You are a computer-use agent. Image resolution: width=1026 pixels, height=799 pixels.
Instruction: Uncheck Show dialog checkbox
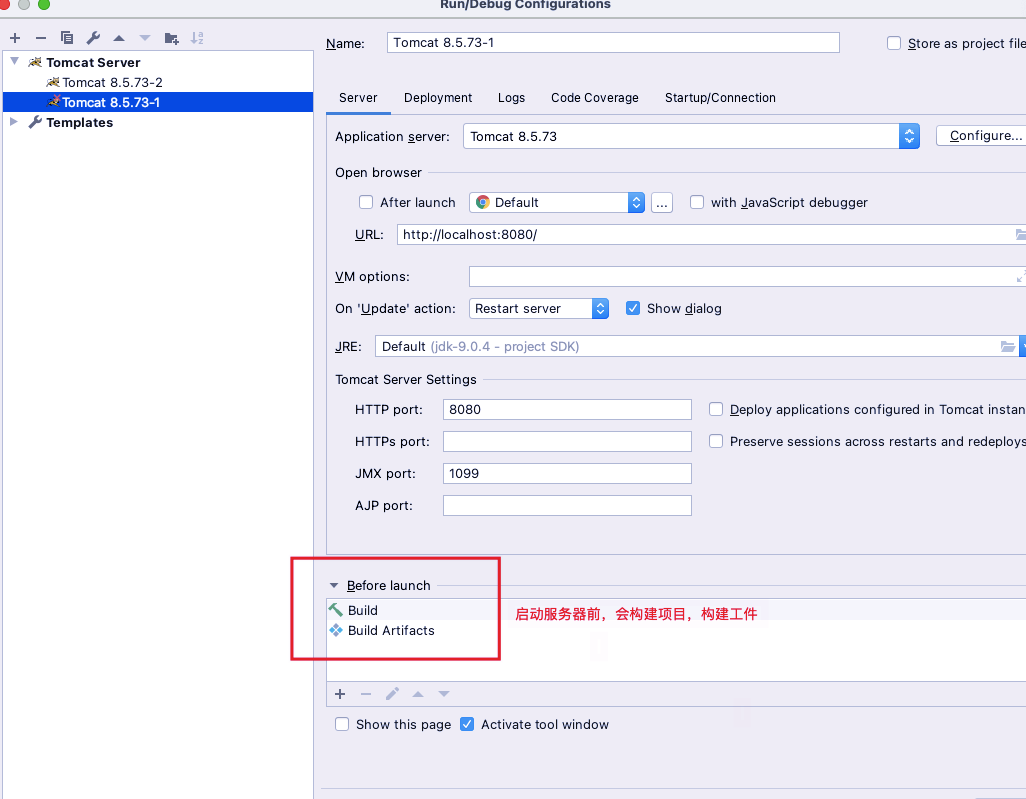pos(633,308)
